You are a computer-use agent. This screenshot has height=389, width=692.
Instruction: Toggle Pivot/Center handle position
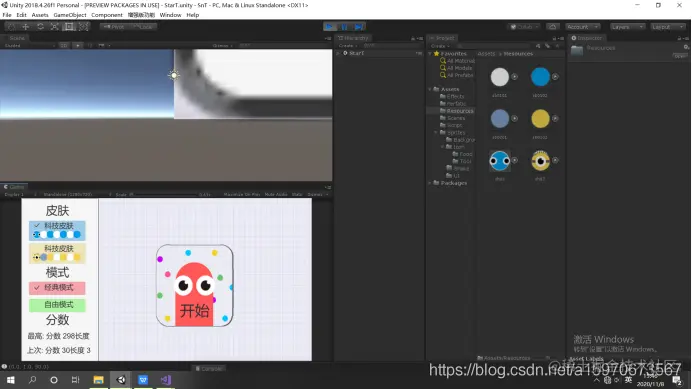(114, 27)
